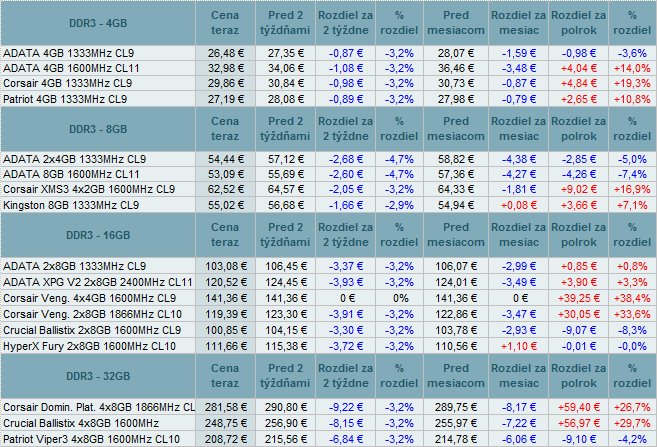
Task: Select the +38,4% percent difference value
Action: (x=632, y=298)
